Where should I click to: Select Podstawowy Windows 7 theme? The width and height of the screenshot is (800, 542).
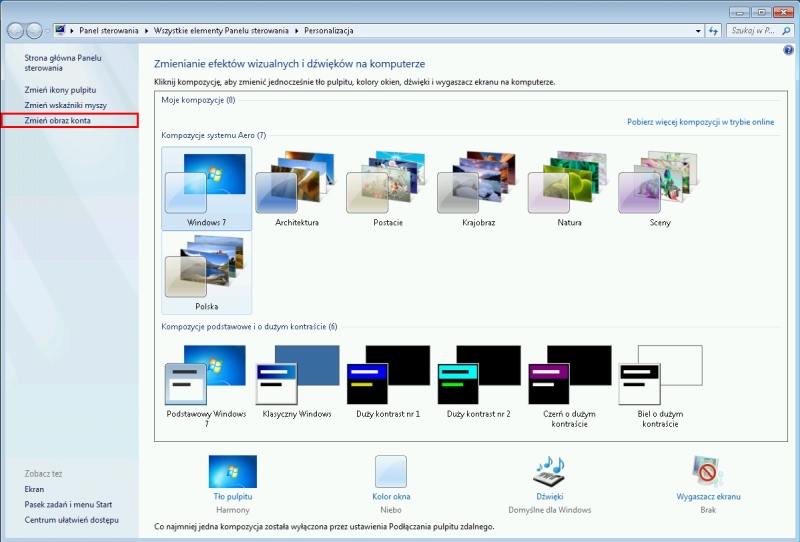coord(207,385)
